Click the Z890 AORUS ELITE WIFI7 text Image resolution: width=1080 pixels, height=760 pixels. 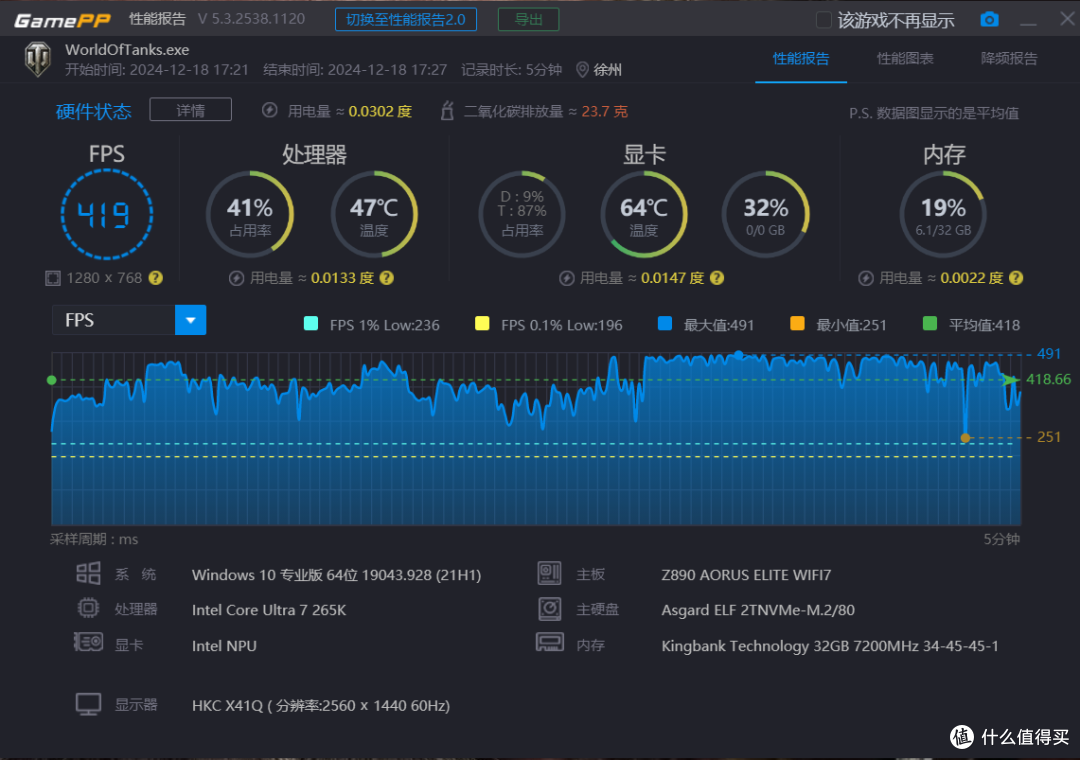[746, 575]
